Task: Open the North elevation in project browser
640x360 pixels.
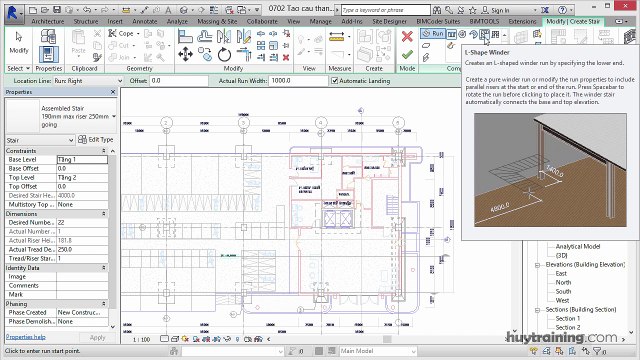Action: tap(563, 282)
